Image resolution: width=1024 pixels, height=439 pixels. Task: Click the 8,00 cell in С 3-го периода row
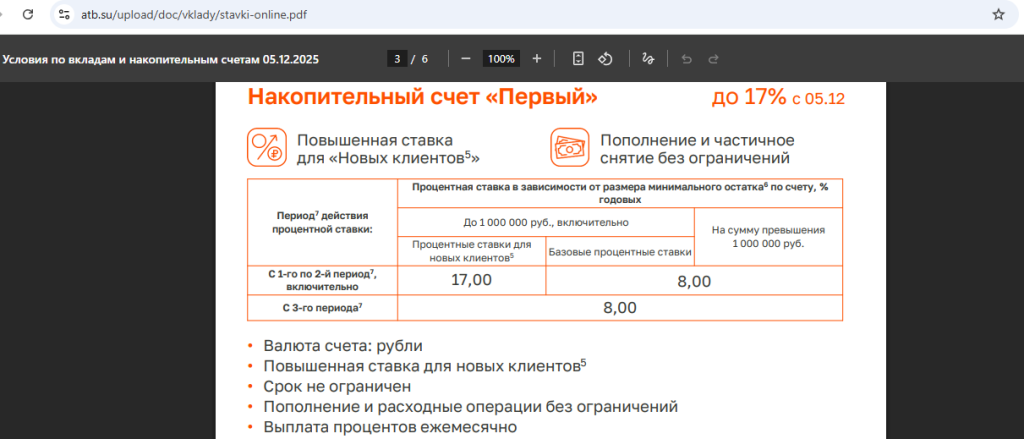tap(620, 308)
